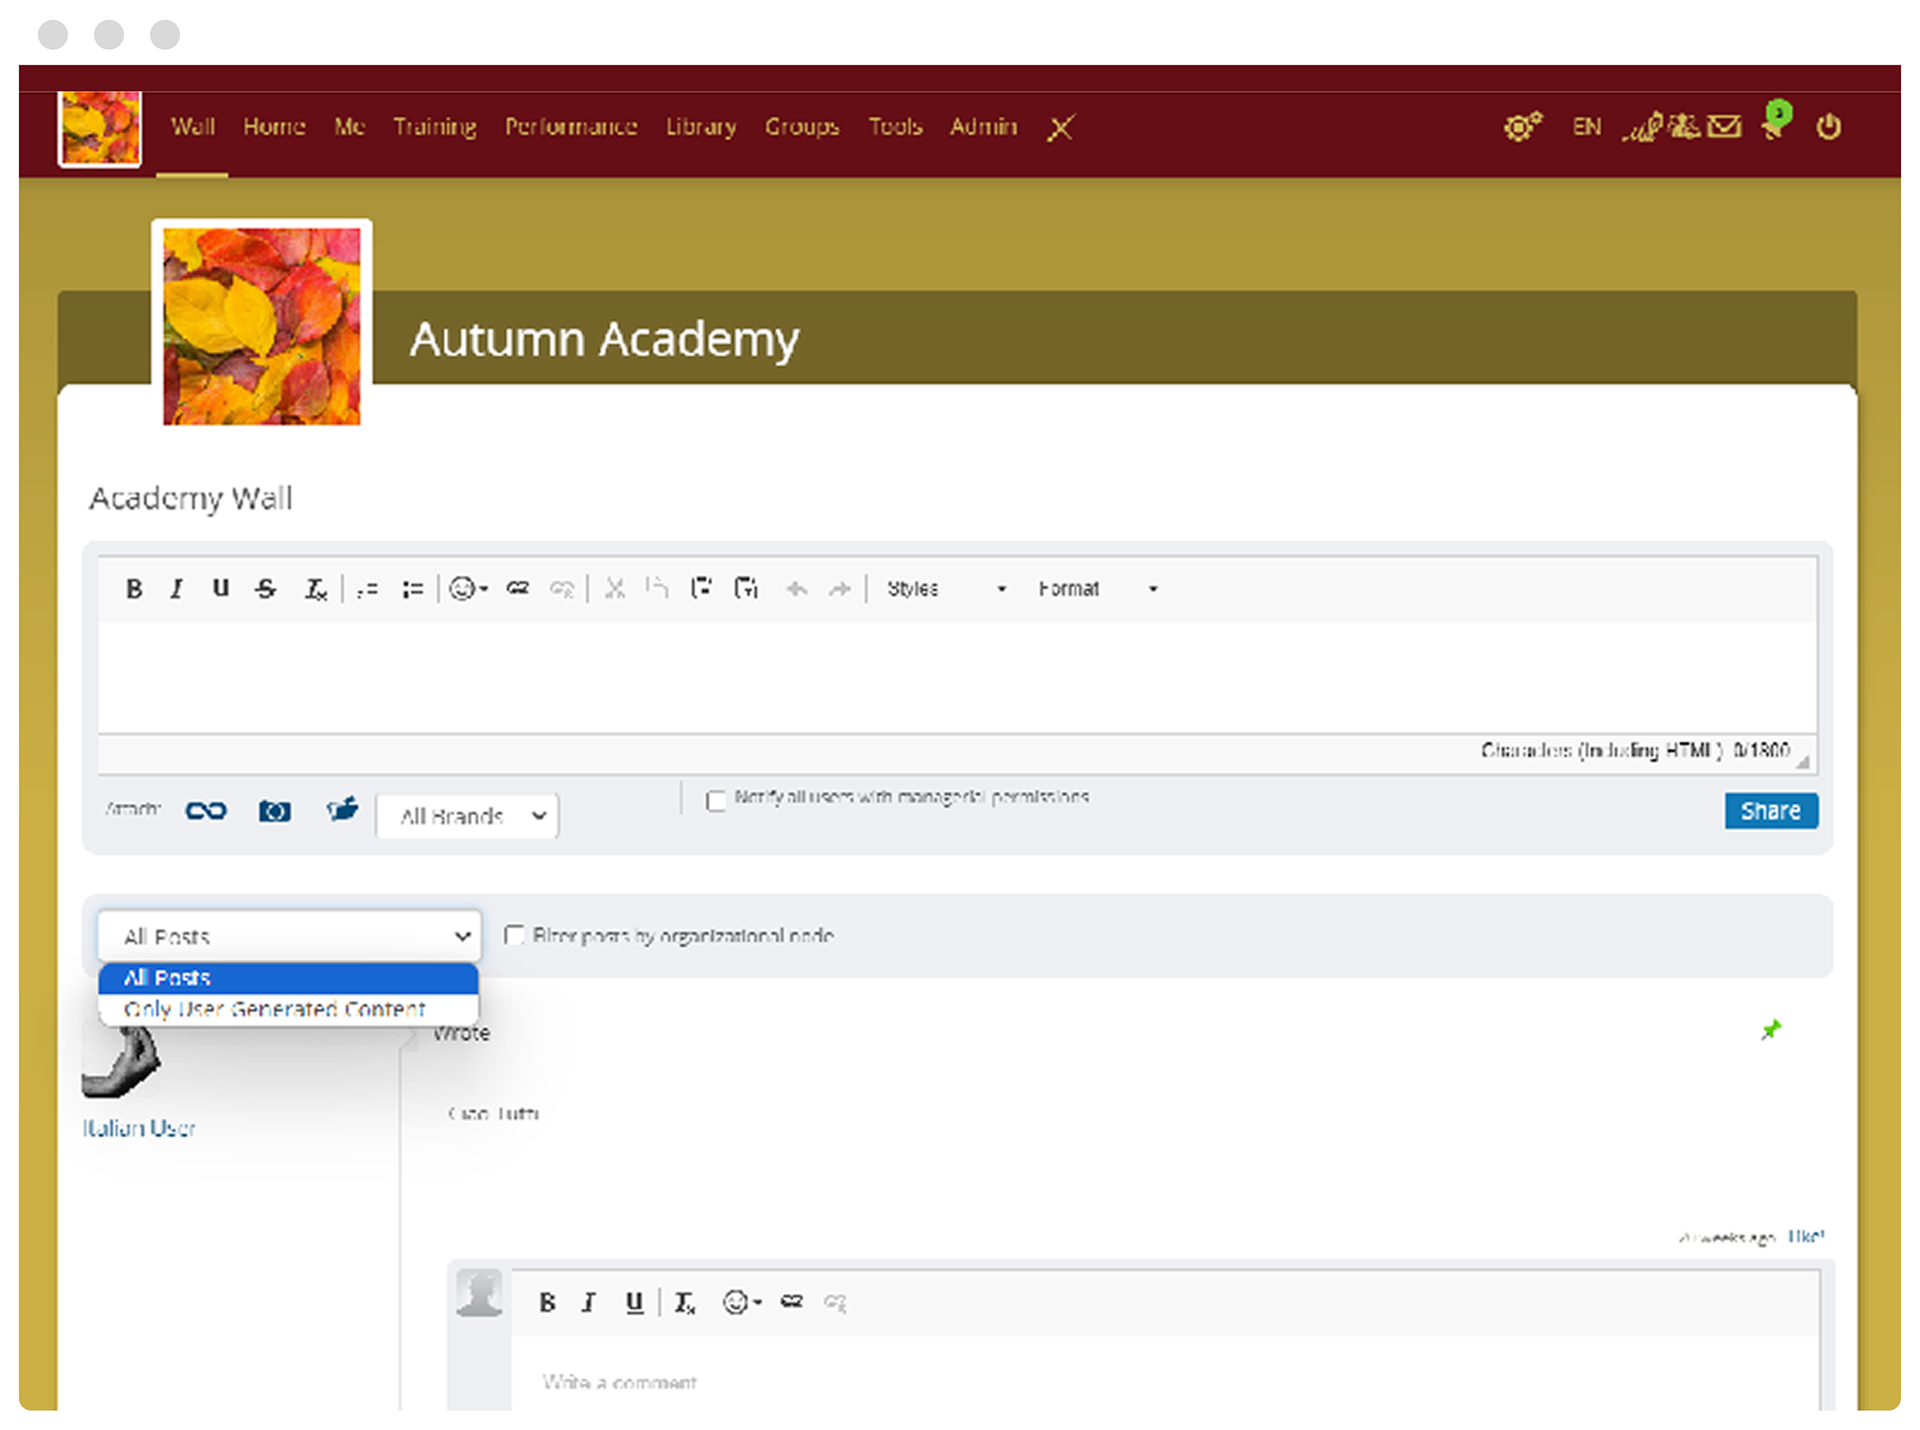Change language via EN selector
Viewport: 1920px width, 1430px height.
pyautogui.click(x=1586, y=127)
